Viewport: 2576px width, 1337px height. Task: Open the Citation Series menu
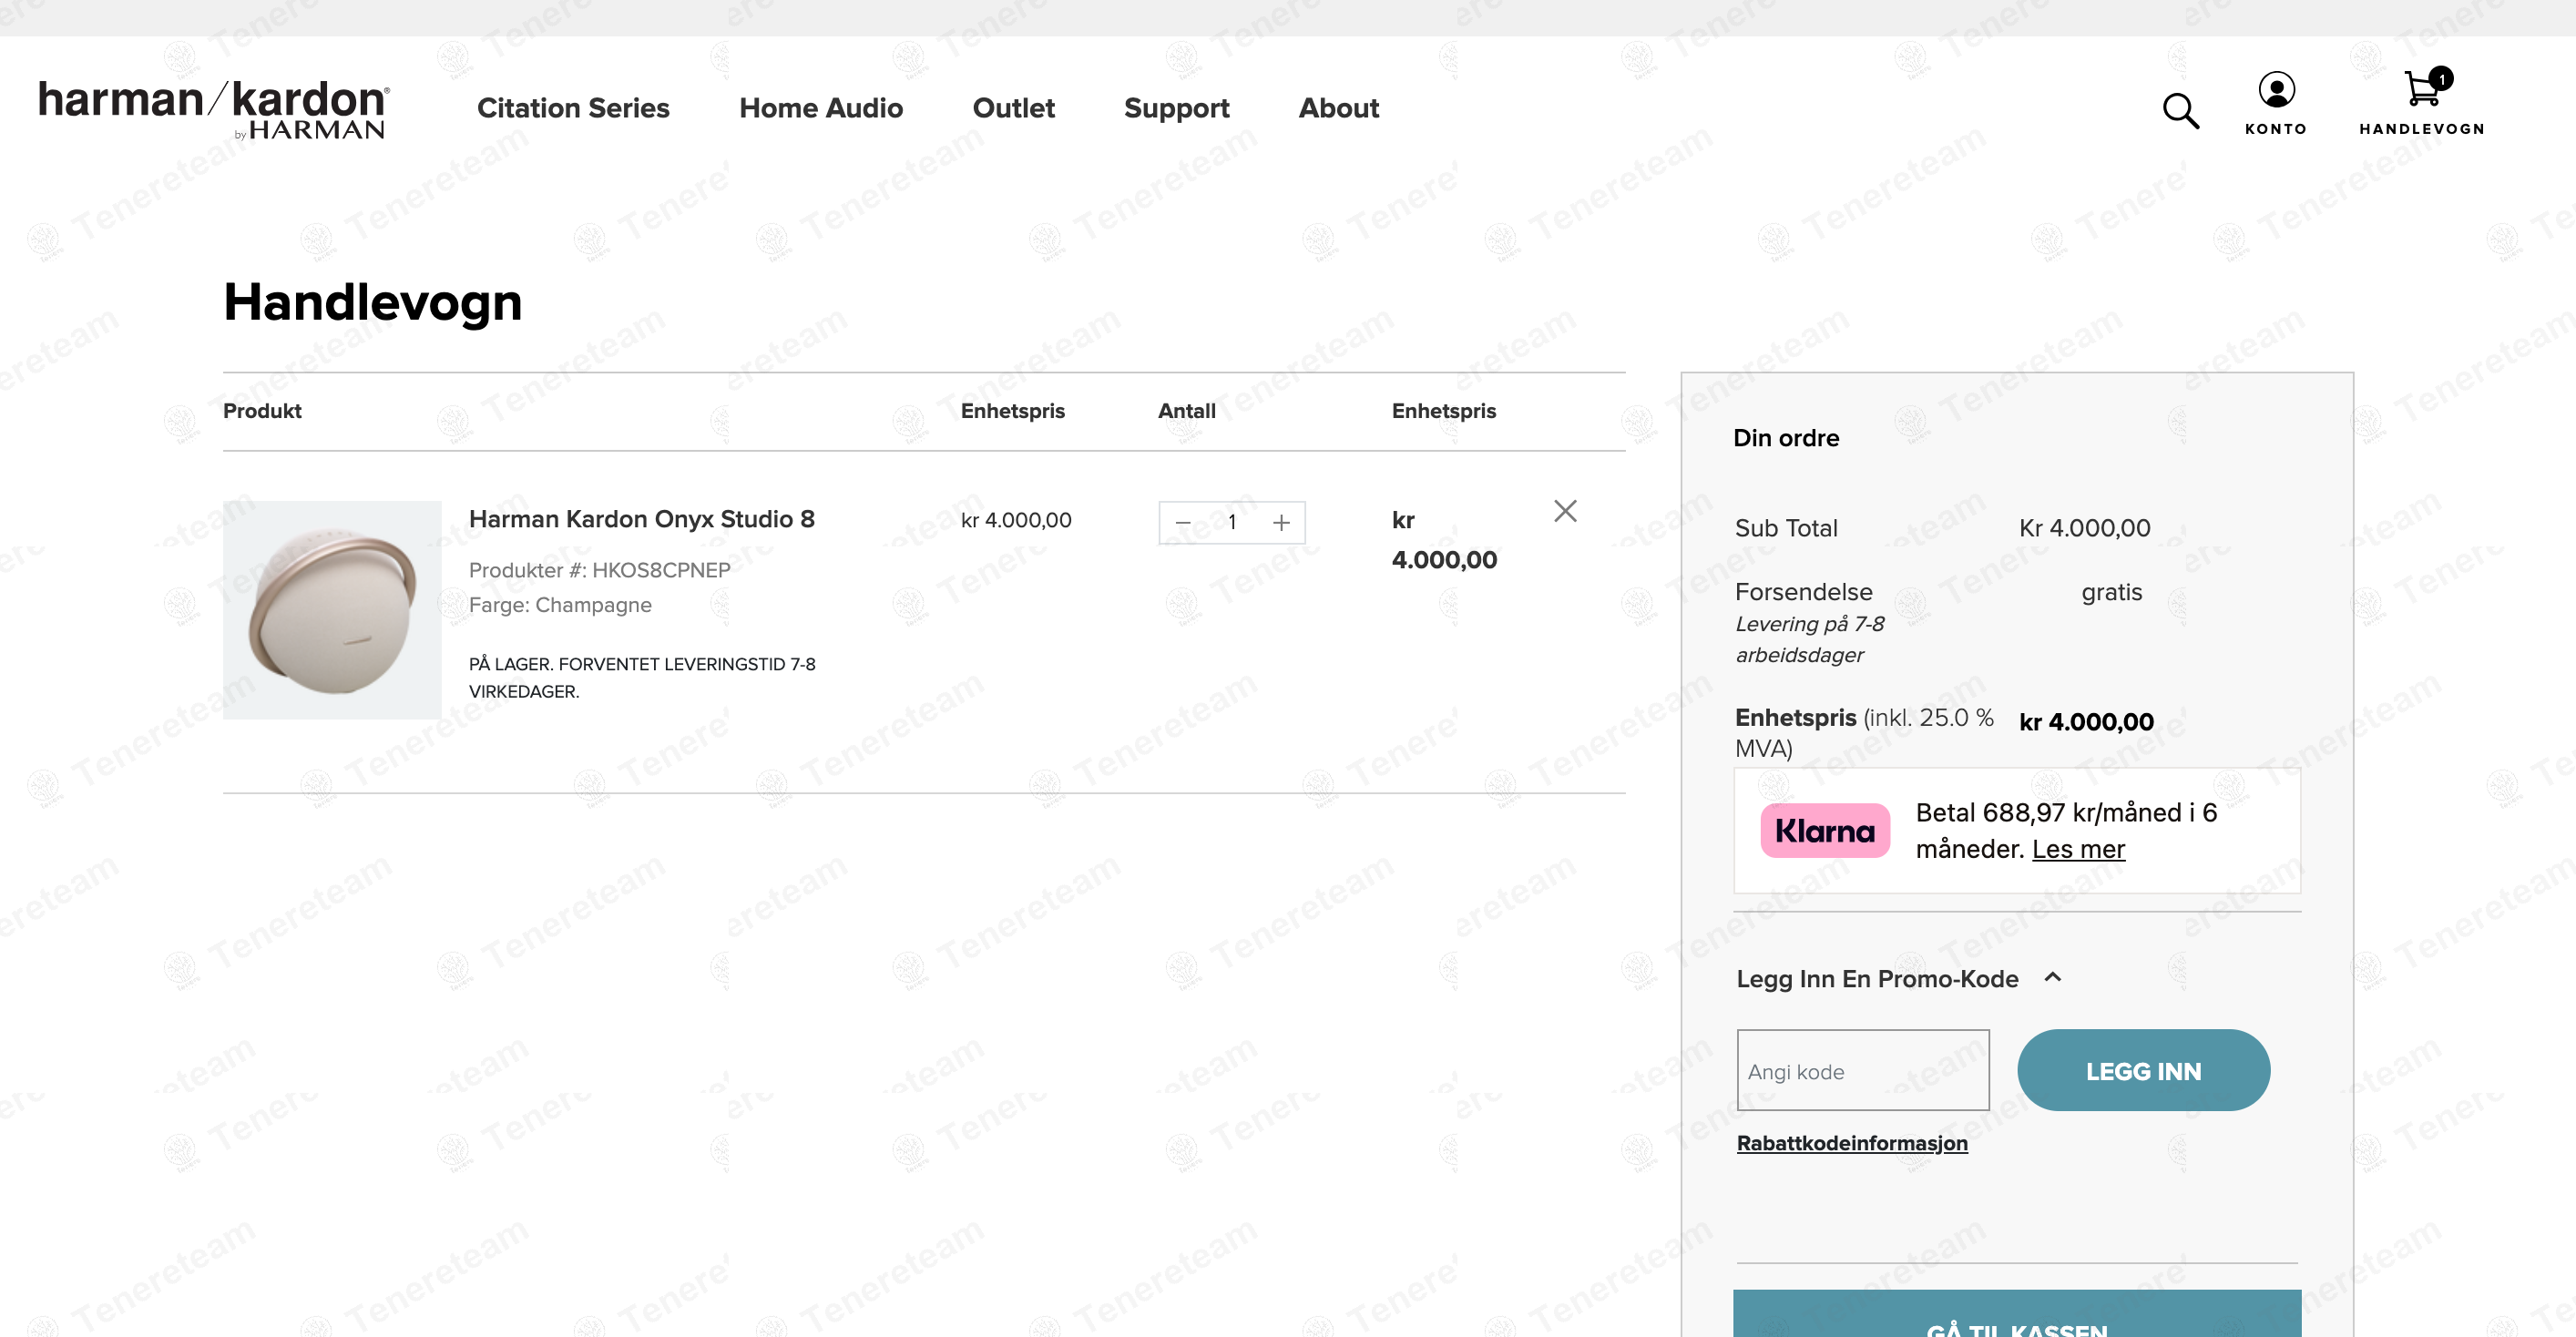click(x=573, y=108)
